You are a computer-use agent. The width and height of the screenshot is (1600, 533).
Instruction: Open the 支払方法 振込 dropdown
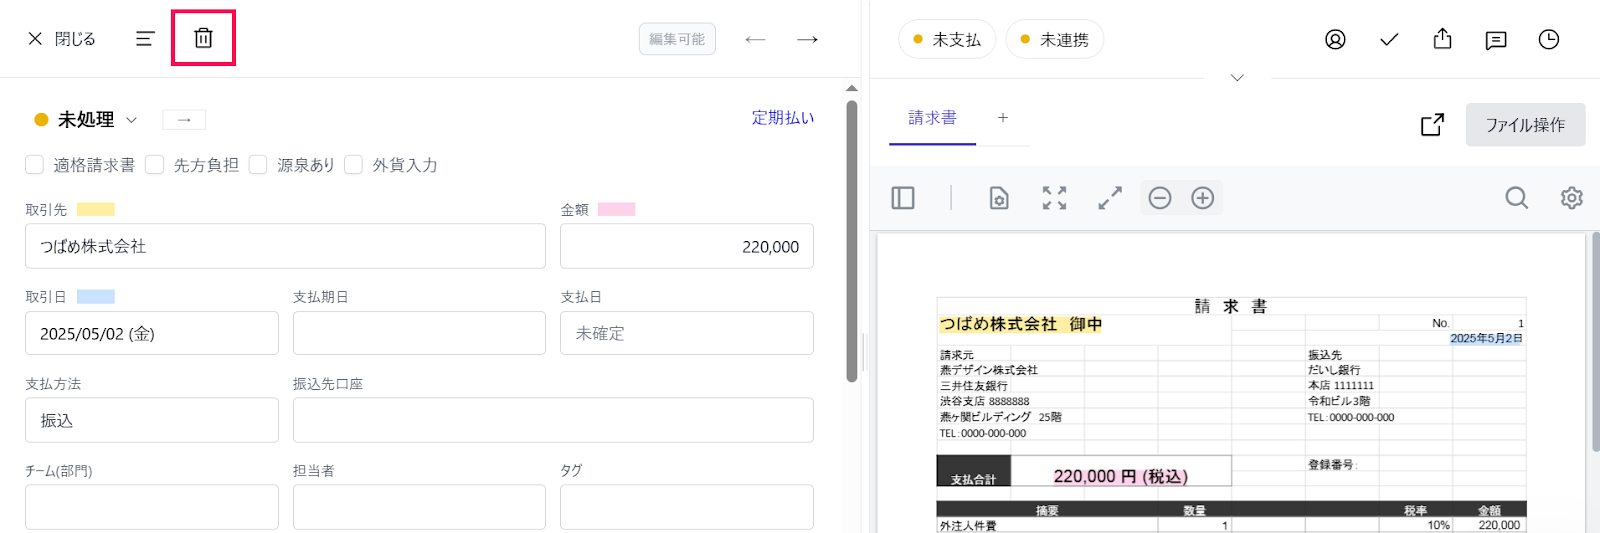(x=152, y=420)
